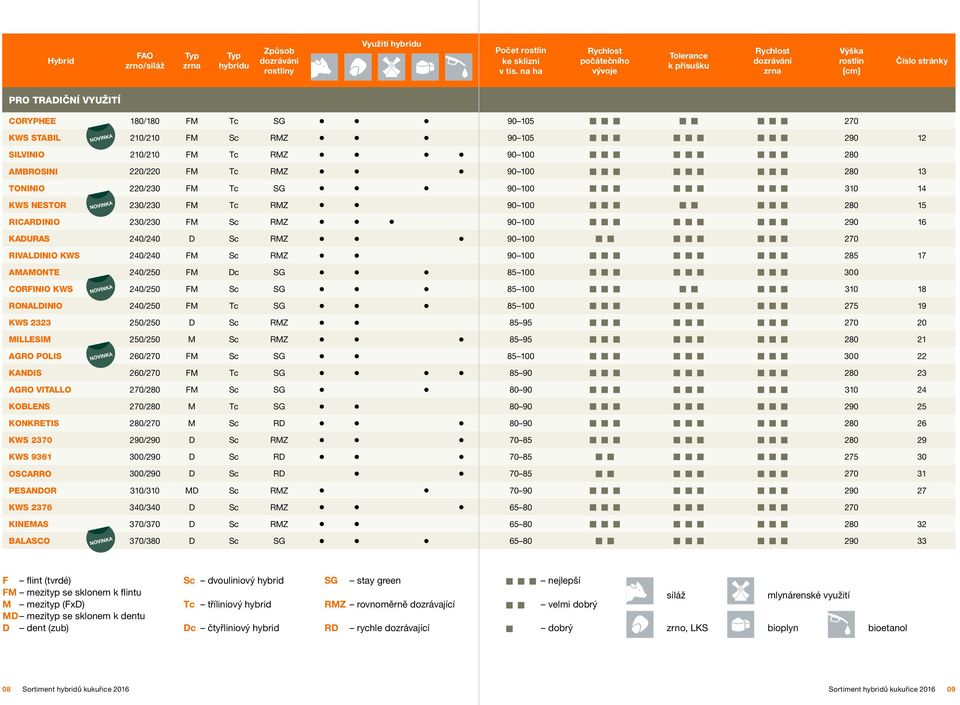Click plant height 285 for RIVALDINIO KWS
960x705 pixels.
point(851,255)
